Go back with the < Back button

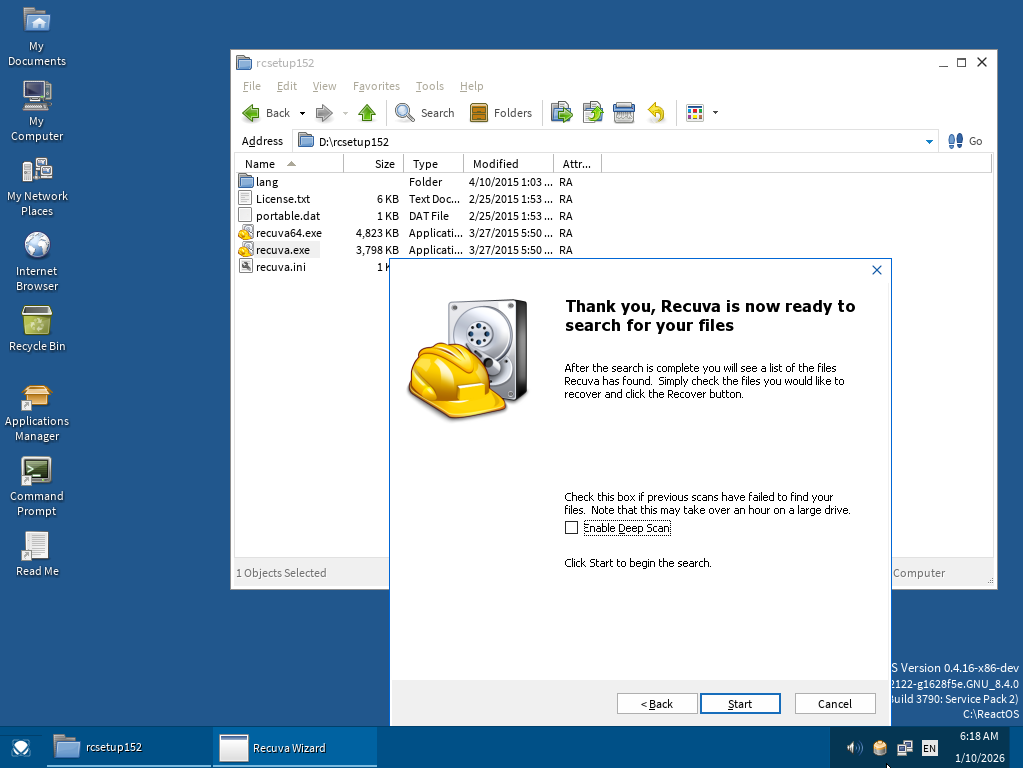[657, 704]
